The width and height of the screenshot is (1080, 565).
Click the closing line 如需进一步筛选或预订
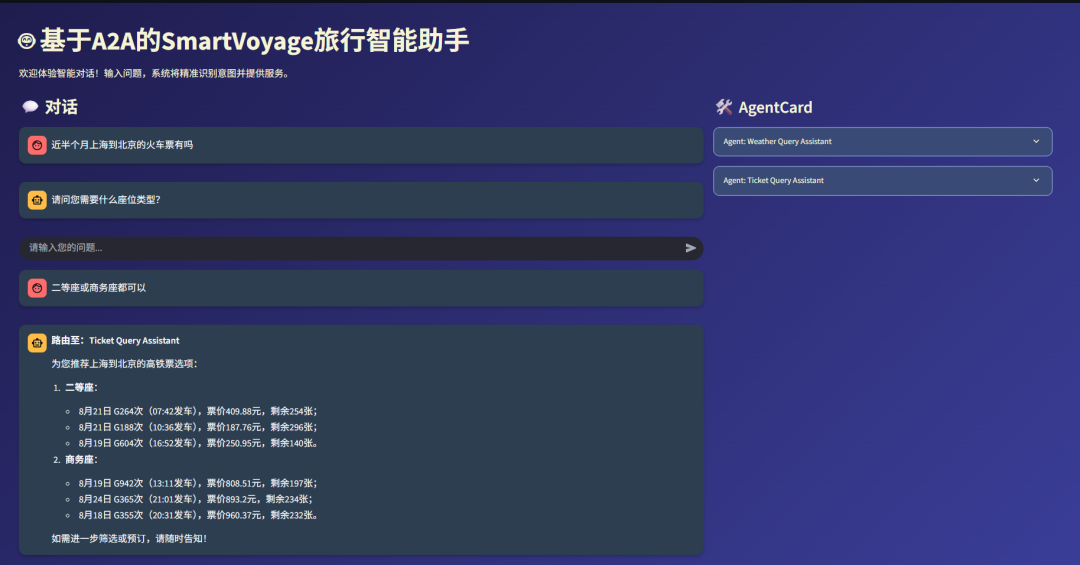tap(129, 538)
